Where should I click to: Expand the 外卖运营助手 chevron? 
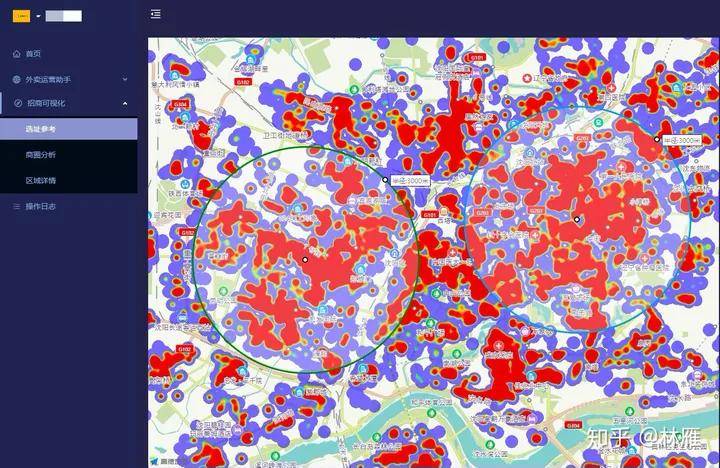pyautogui.click(x=125, y=79)
